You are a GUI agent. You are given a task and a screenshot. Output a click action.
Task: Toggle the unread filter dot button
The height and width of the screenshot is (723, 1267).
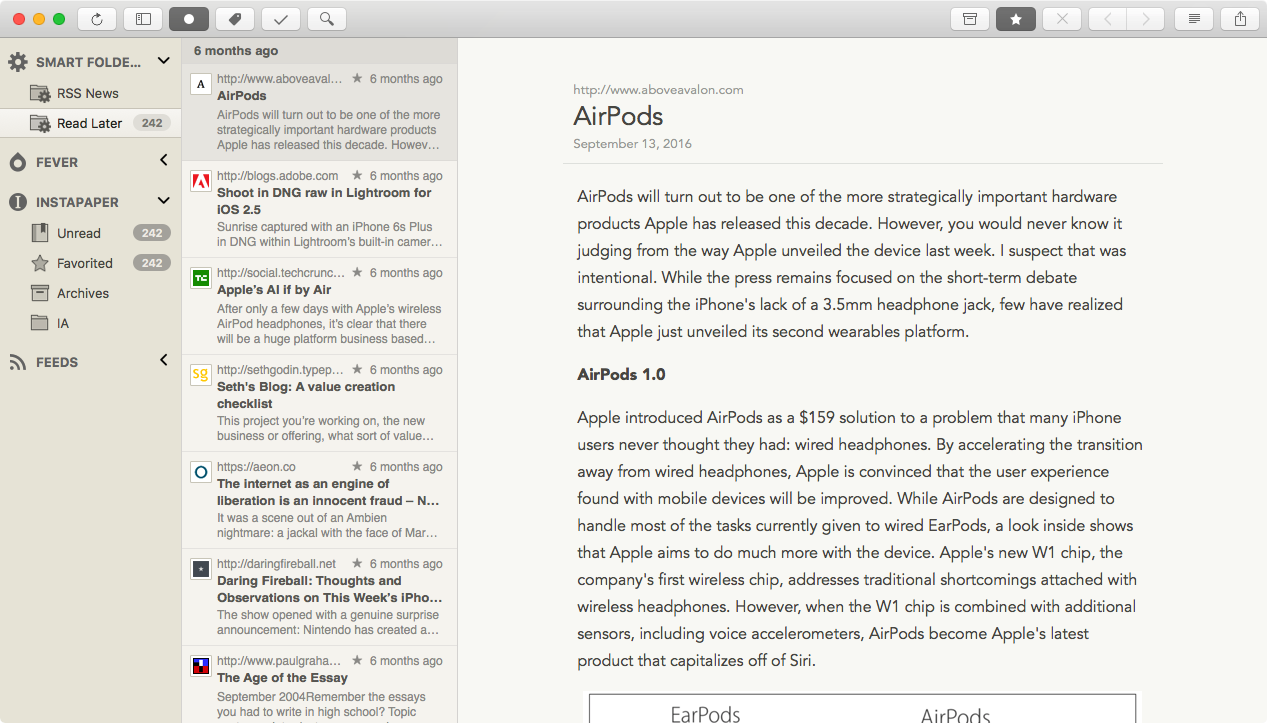(x=189, y=18)
